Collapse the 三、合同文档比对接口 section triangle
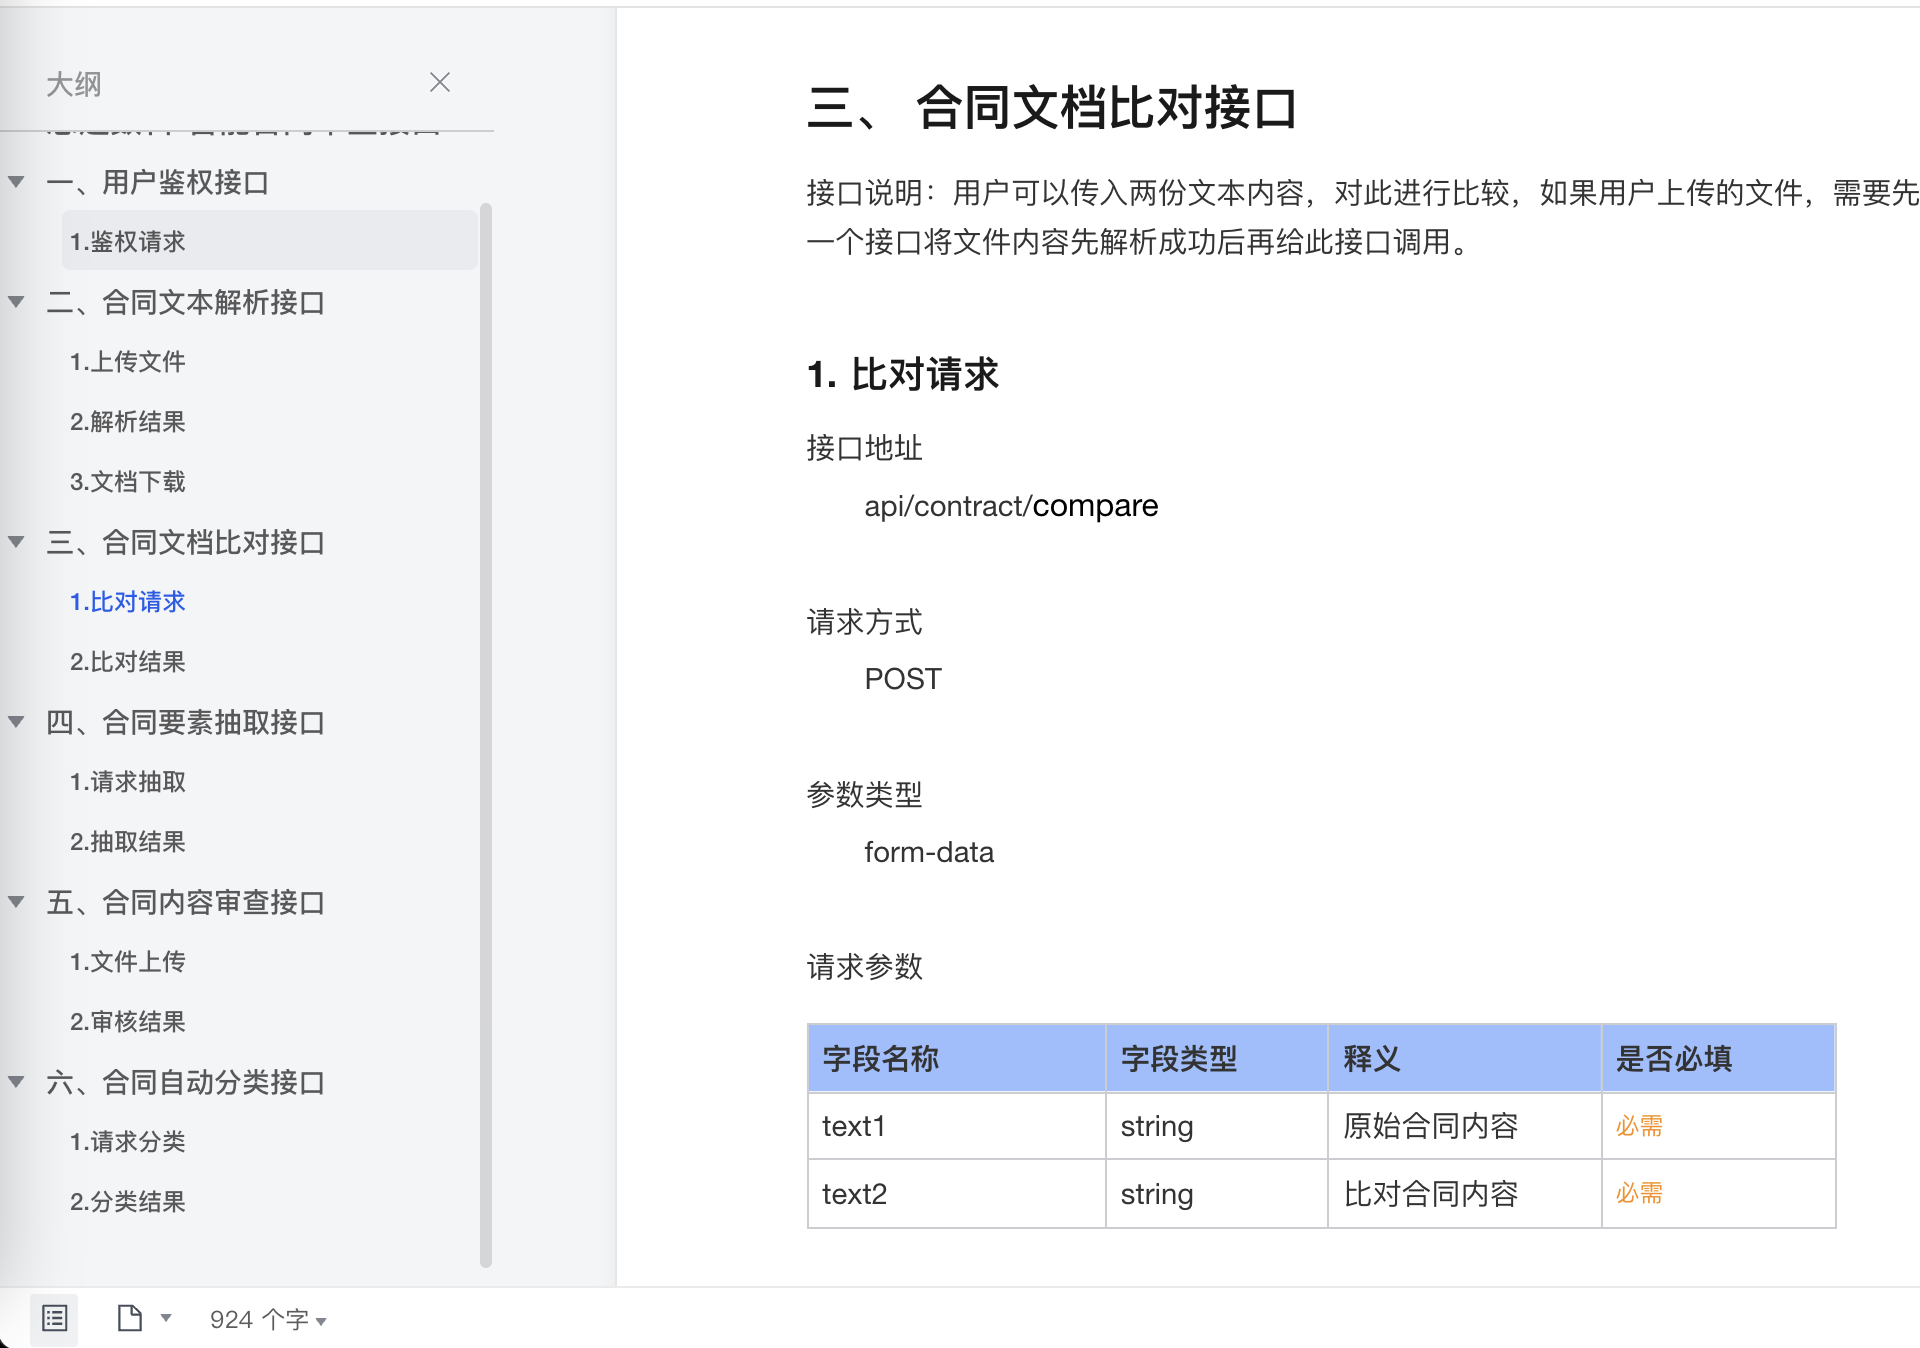The height and width of the screenshot is (1348, 1920). pos(17,542)
